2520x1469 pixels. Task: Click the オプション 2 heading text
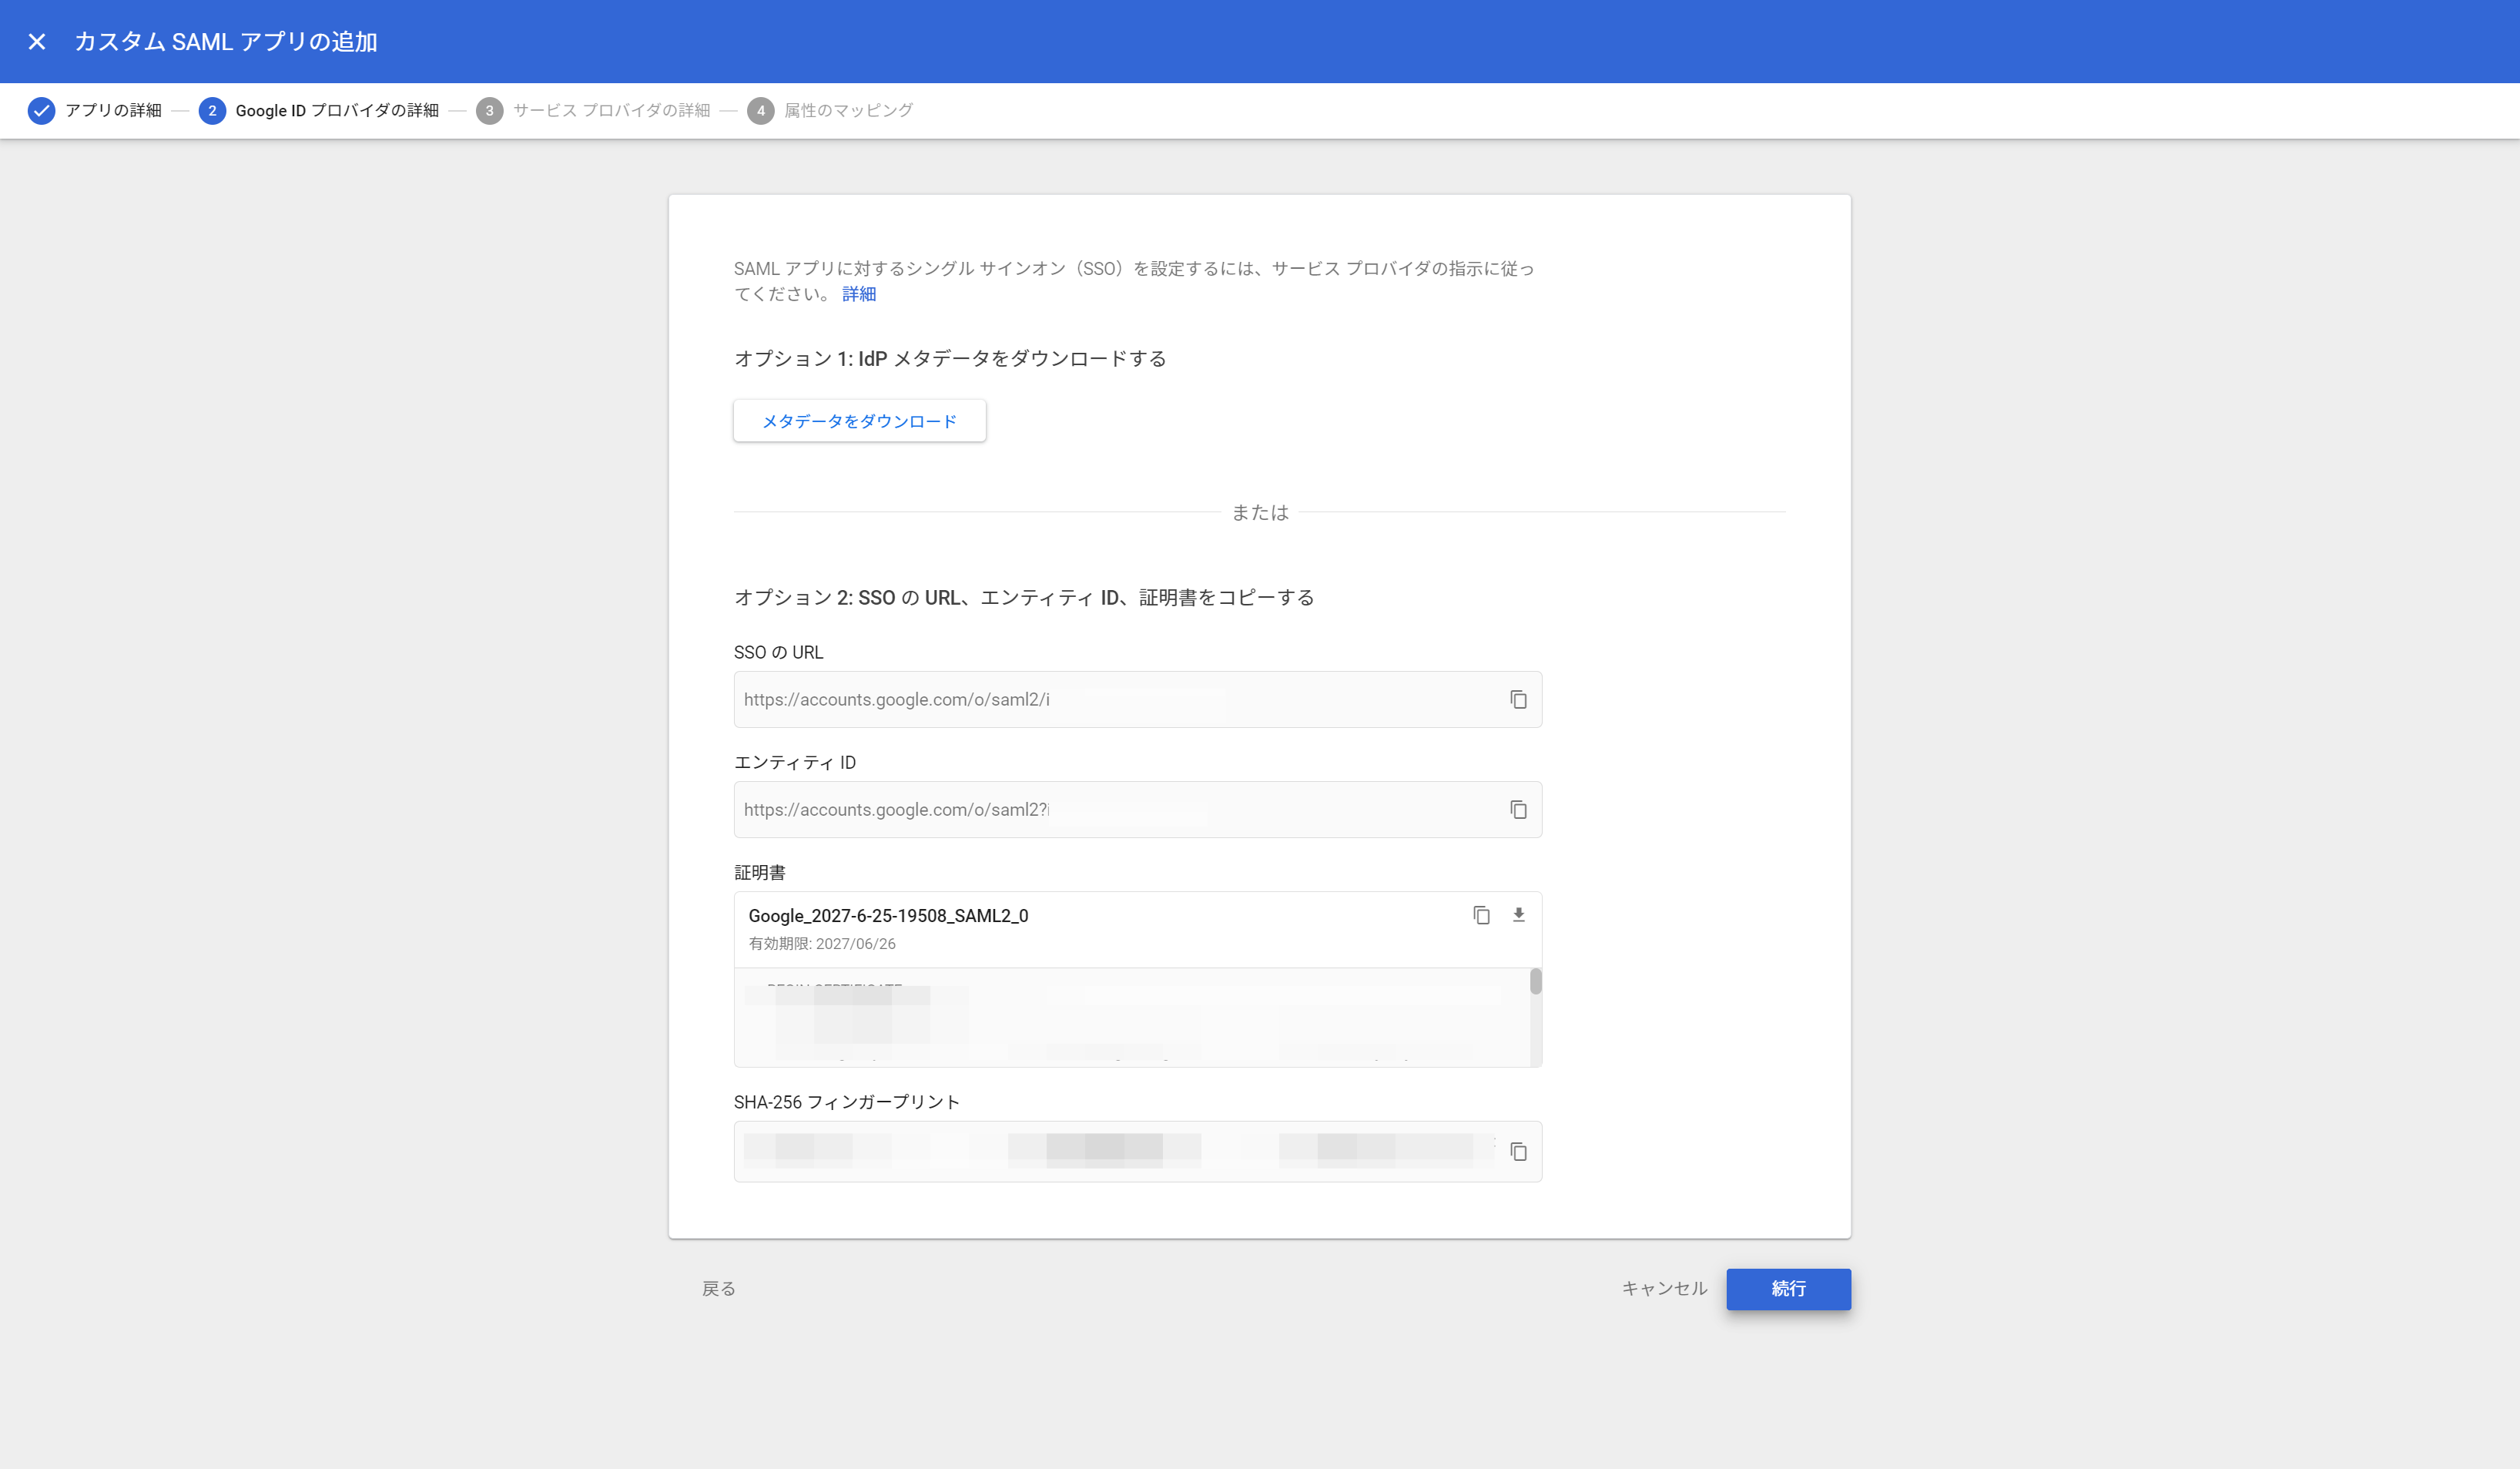click(1024, 597)
